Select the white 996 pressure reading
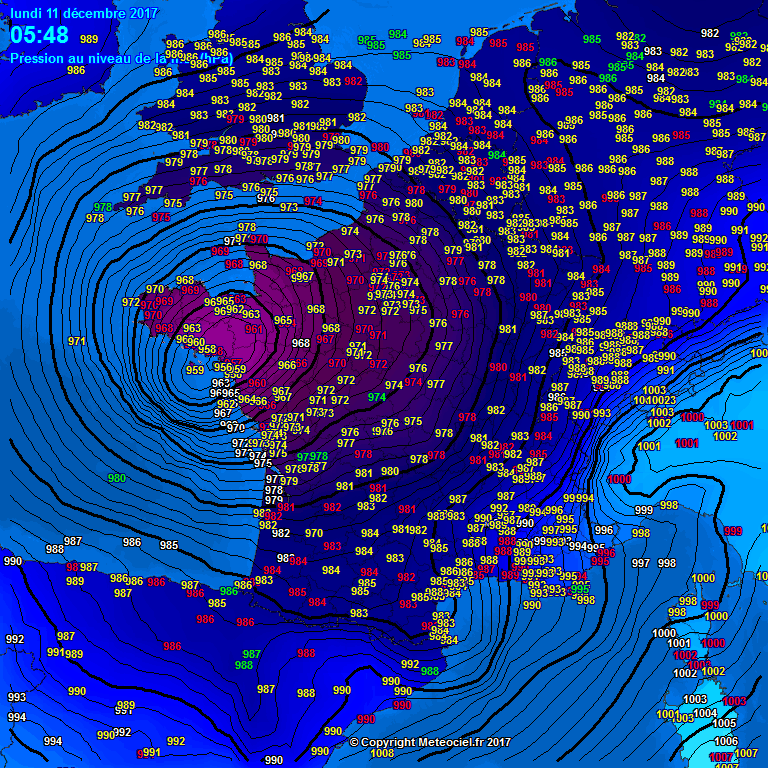Screen dimensions: 768x768 pyautogui.click(x=604, y=530)
